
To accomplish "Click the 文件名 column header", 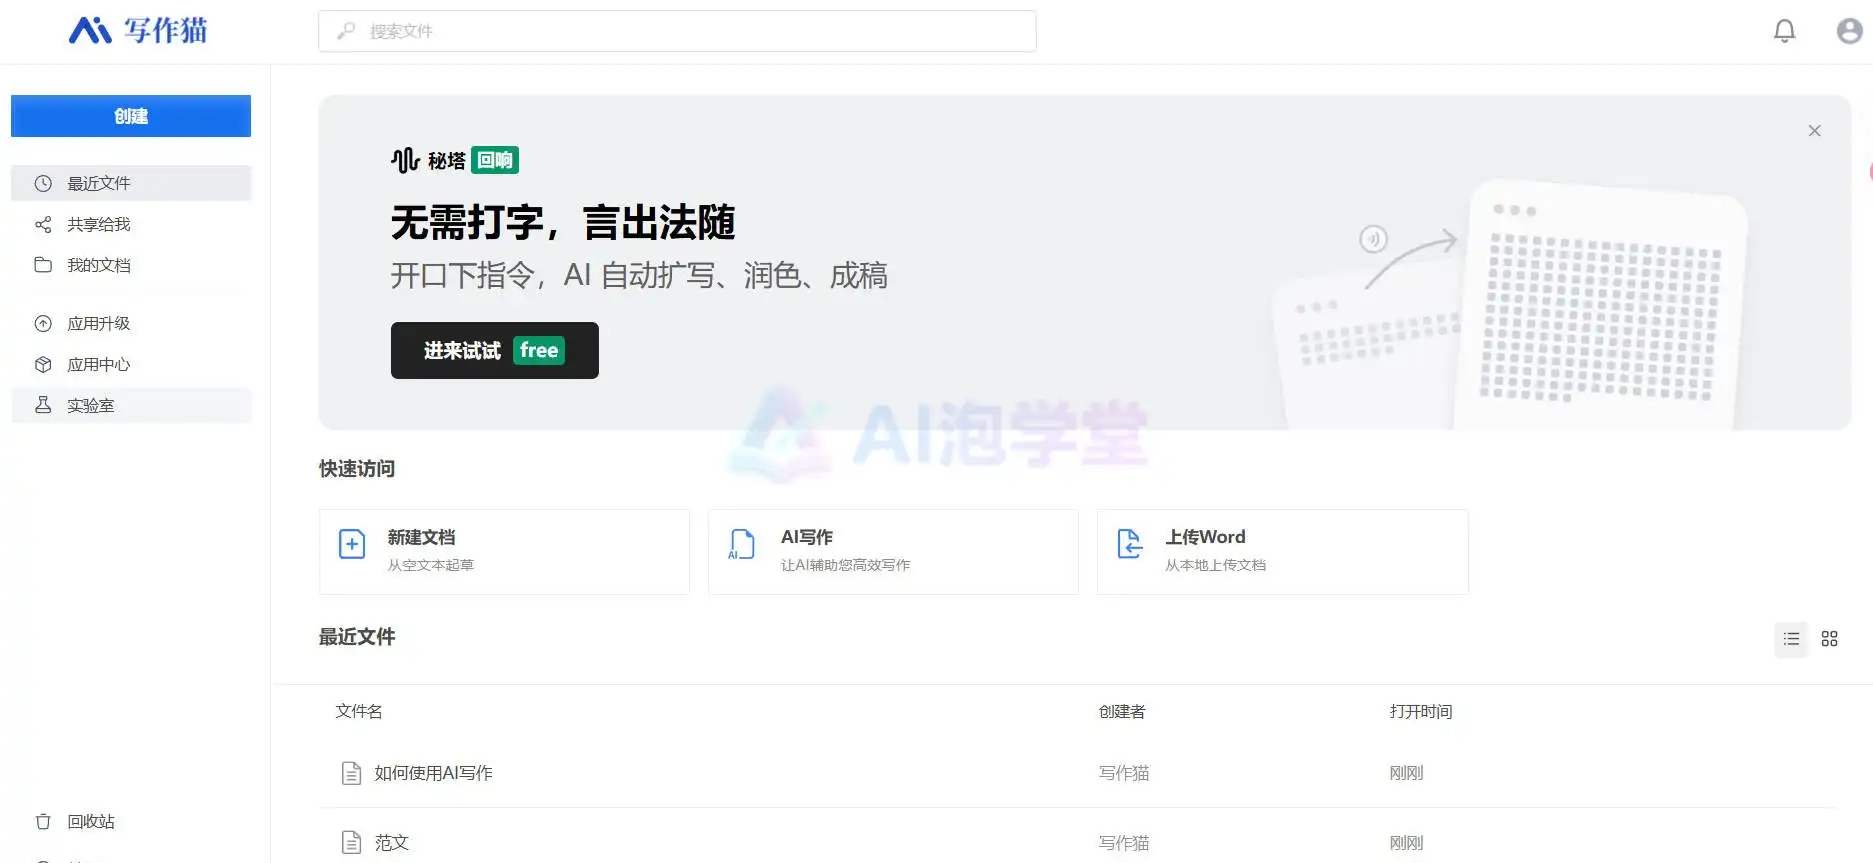I will point(359,711).
